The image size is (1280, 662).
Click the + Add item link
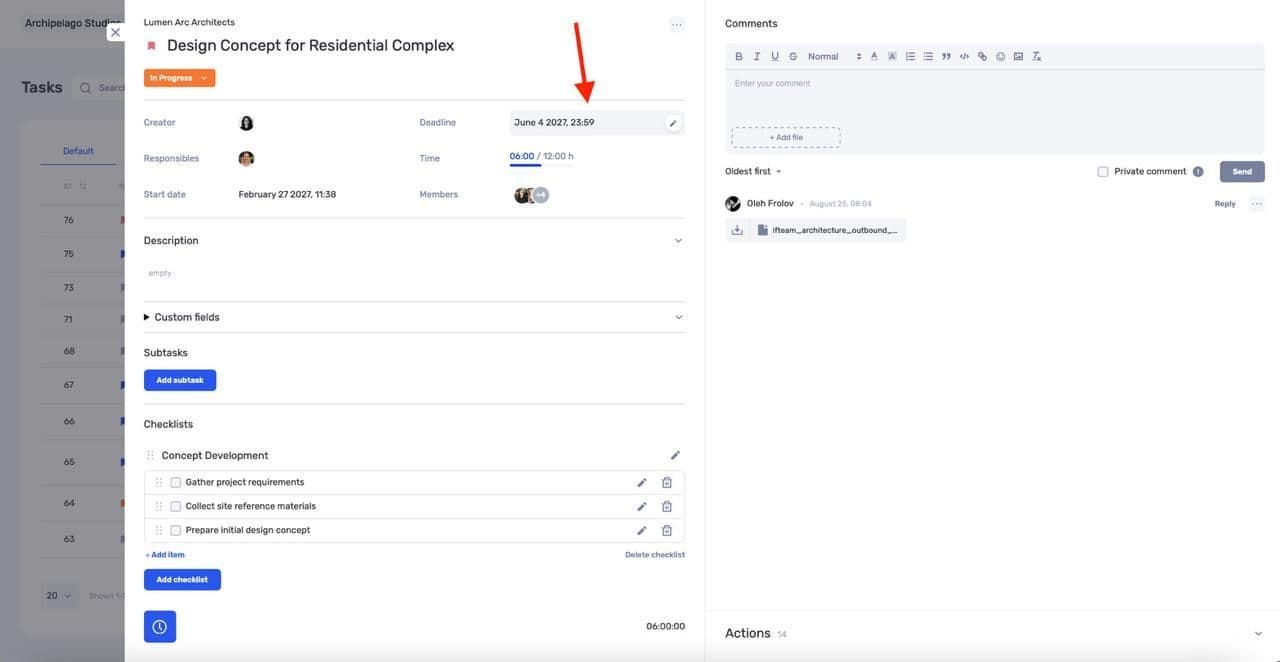click(x=165, y=555)
